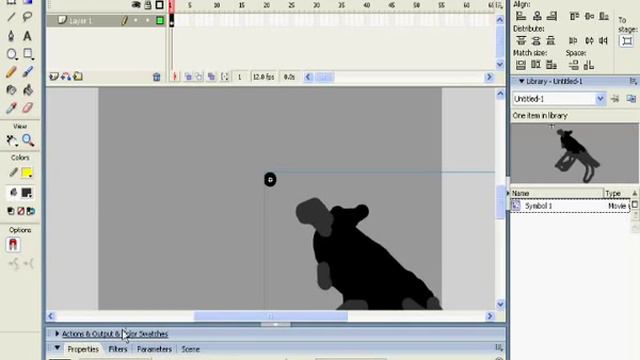
Task: Click Space evenly vertically icon
Action: click(x=573, y=64)
